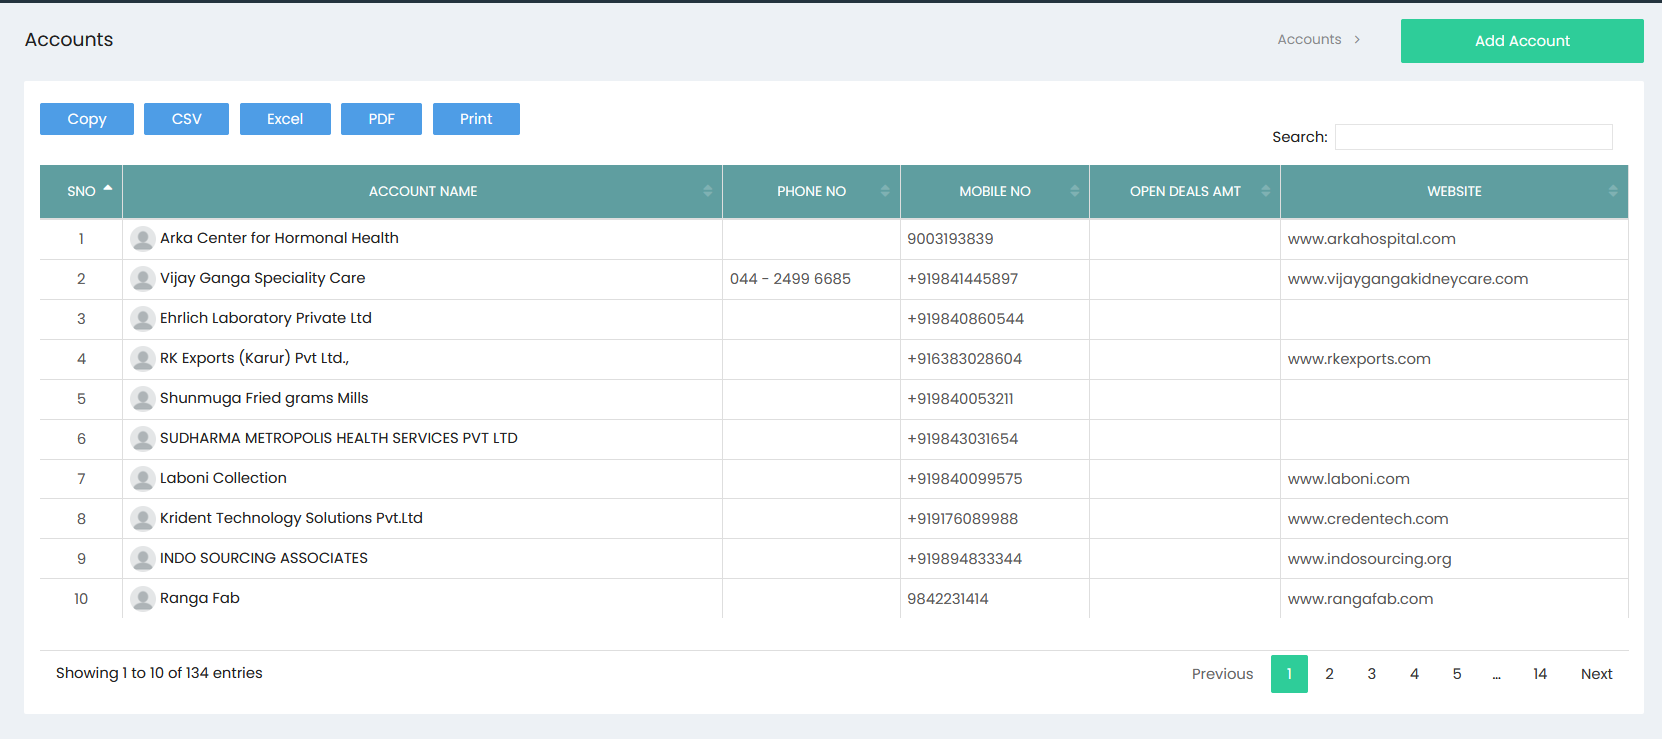
Task: Click avatar icon beside Laboni Collection
Action: click(143, 478)
